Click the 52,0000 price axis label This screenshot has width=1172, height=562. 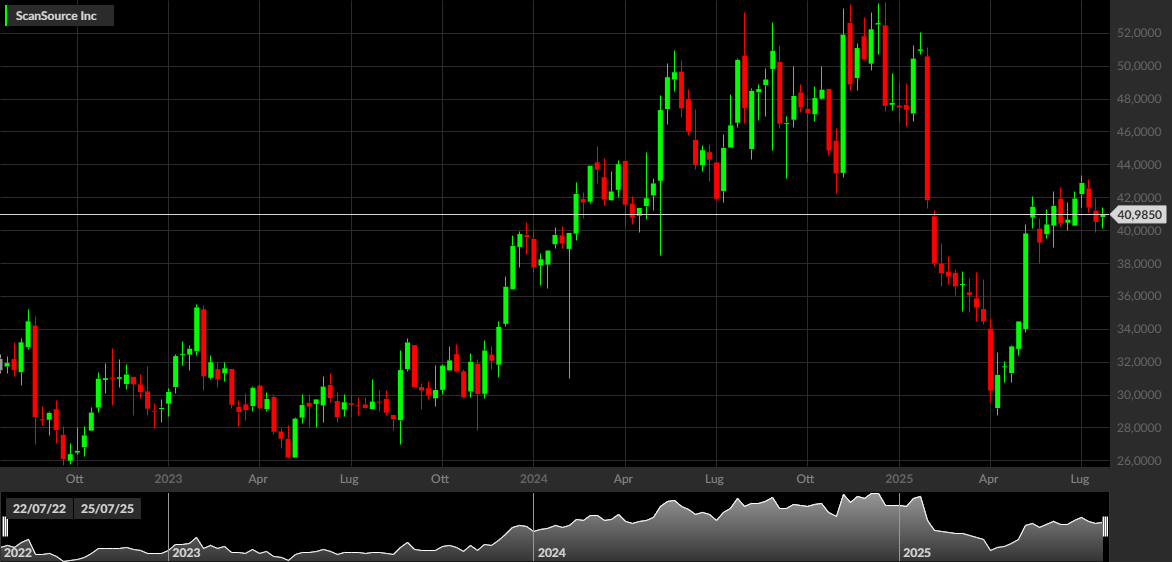pyautogui.click(x=1138, y=34)
